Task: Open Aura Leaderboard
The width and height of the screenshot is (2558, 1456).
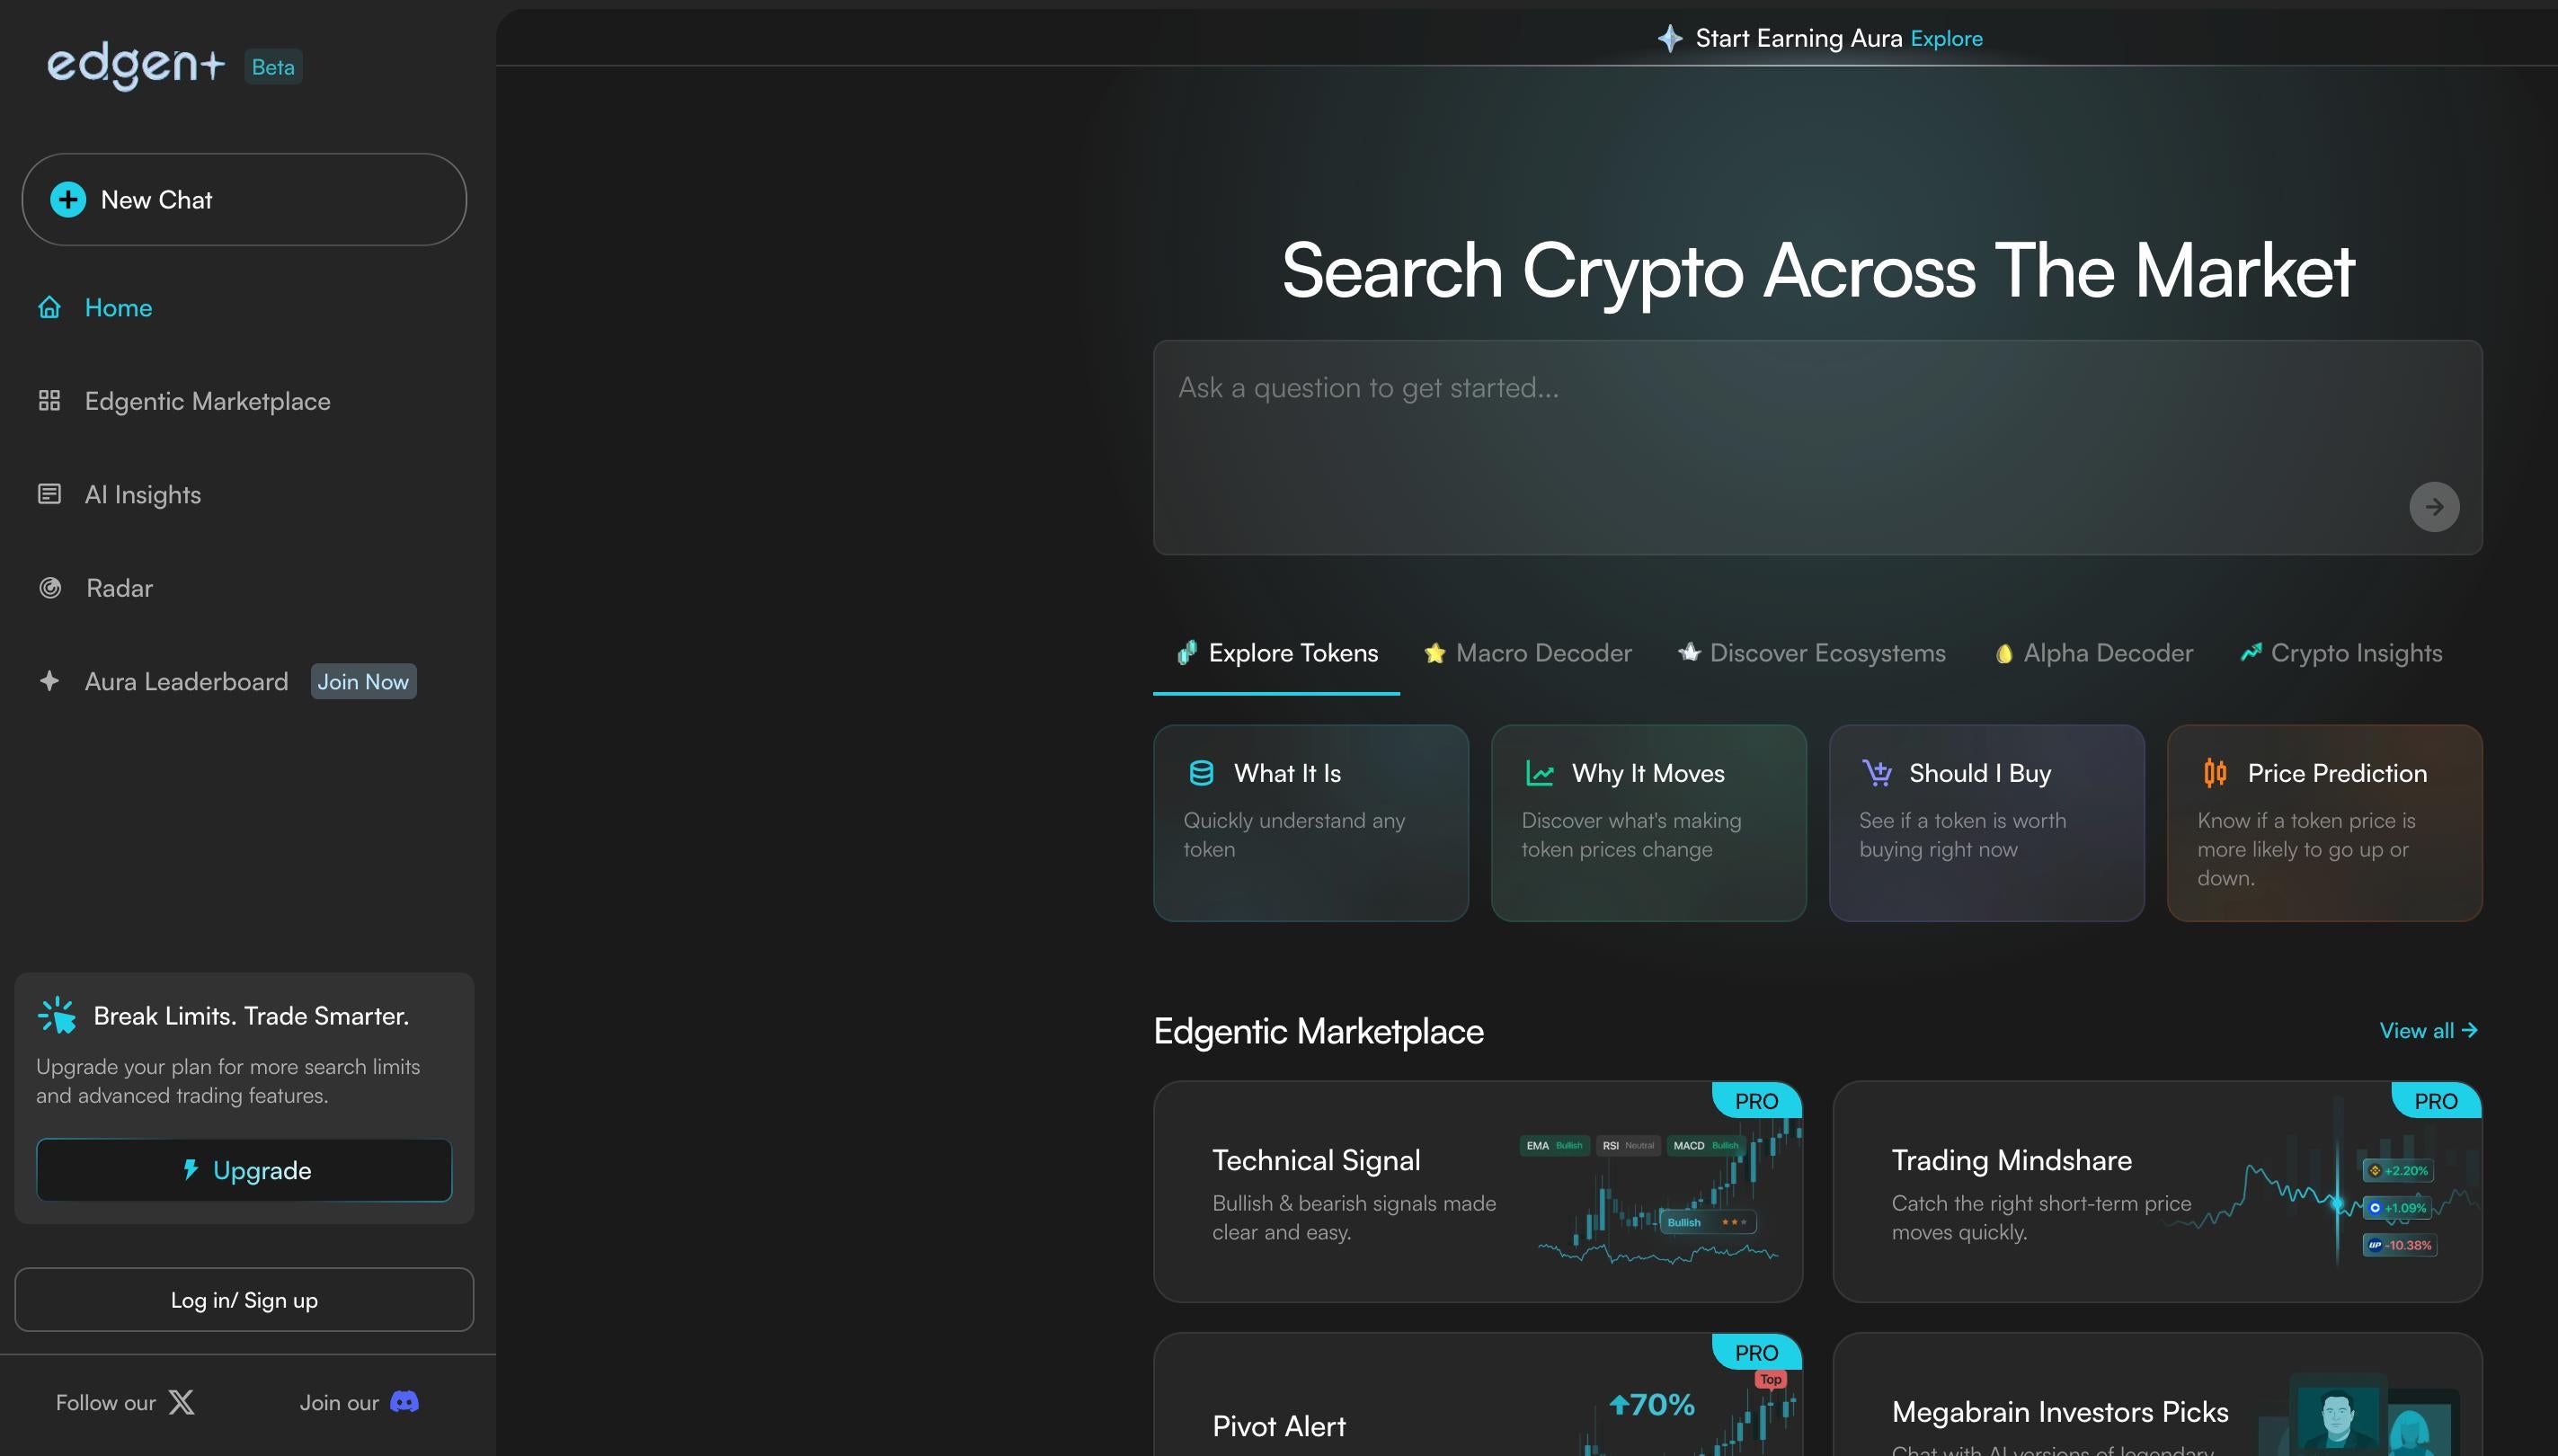Action: tap(186, 681)
